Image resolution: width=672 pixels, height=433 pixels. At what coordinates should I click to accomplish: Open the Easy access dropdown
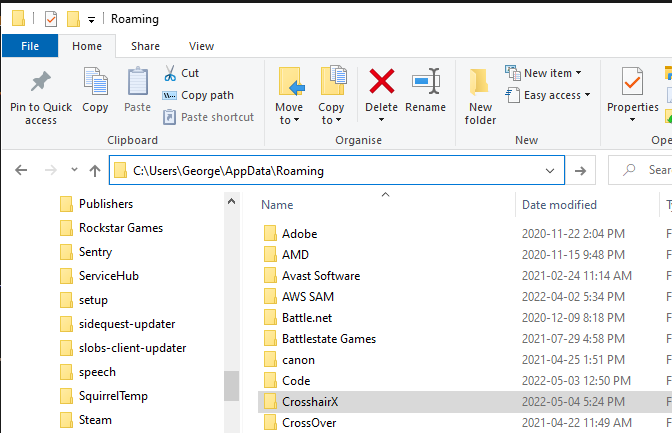pyautogui.click(x=549, y=95)
